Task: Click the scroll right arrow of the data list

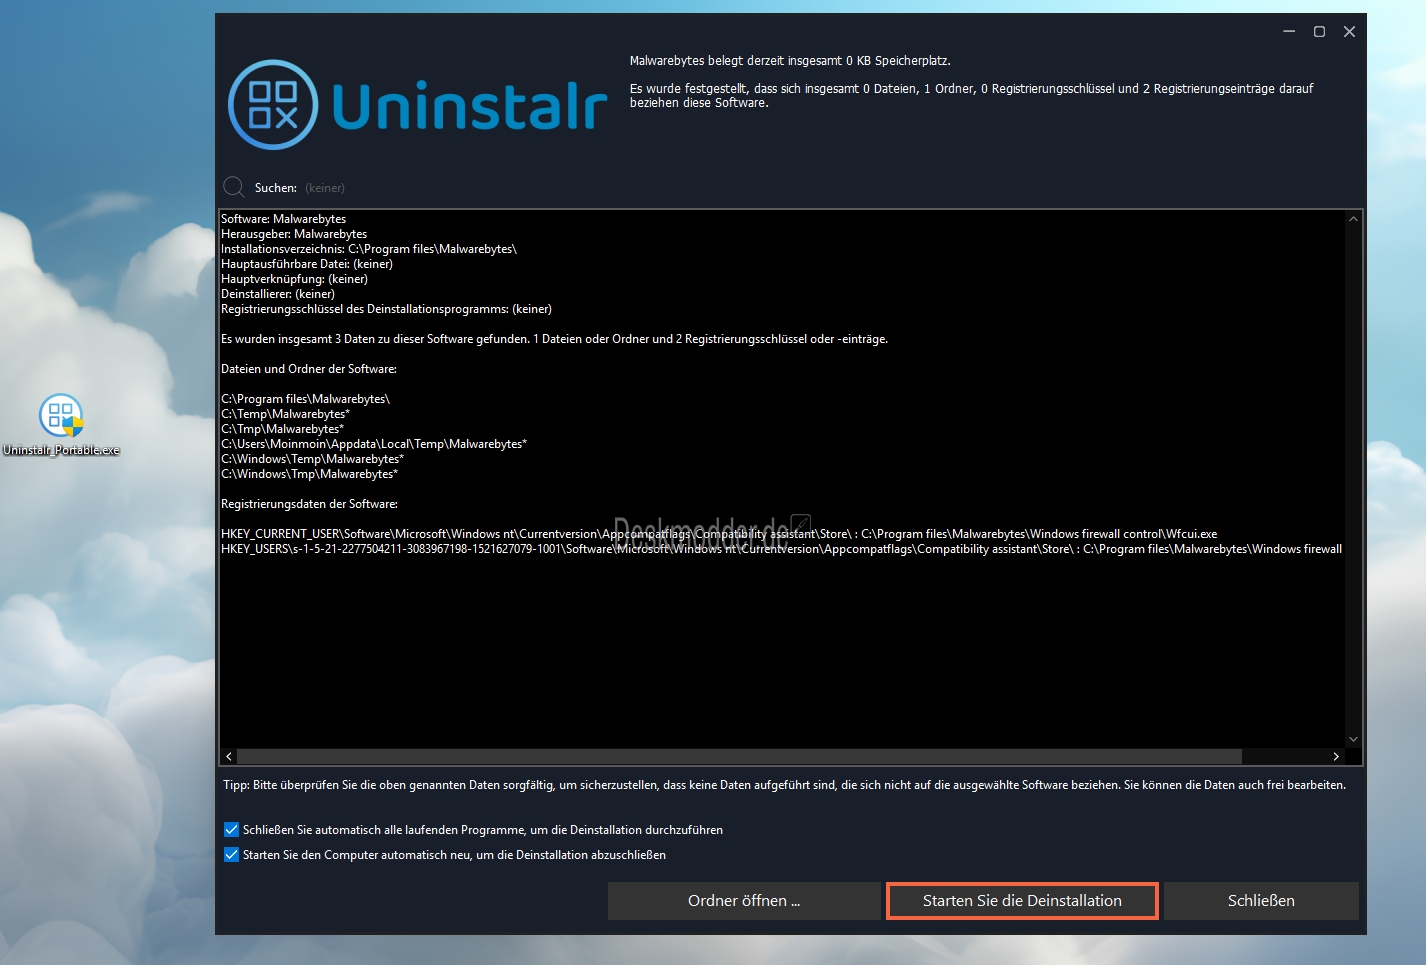Action: pos(1336,757)
